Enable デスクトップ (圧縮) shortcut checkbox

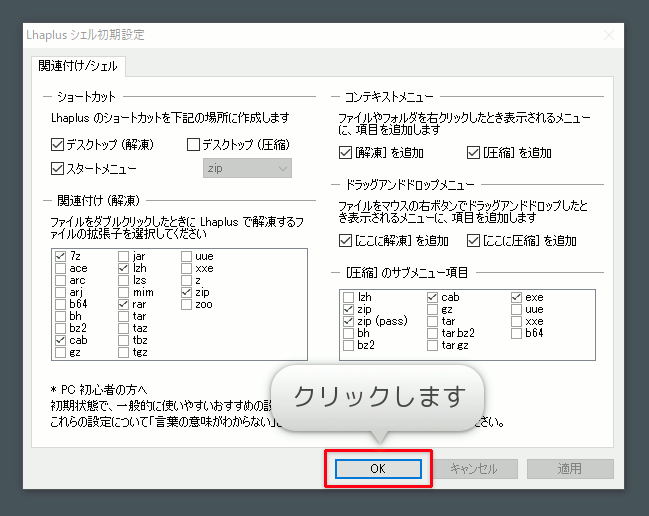coord(193,145)
